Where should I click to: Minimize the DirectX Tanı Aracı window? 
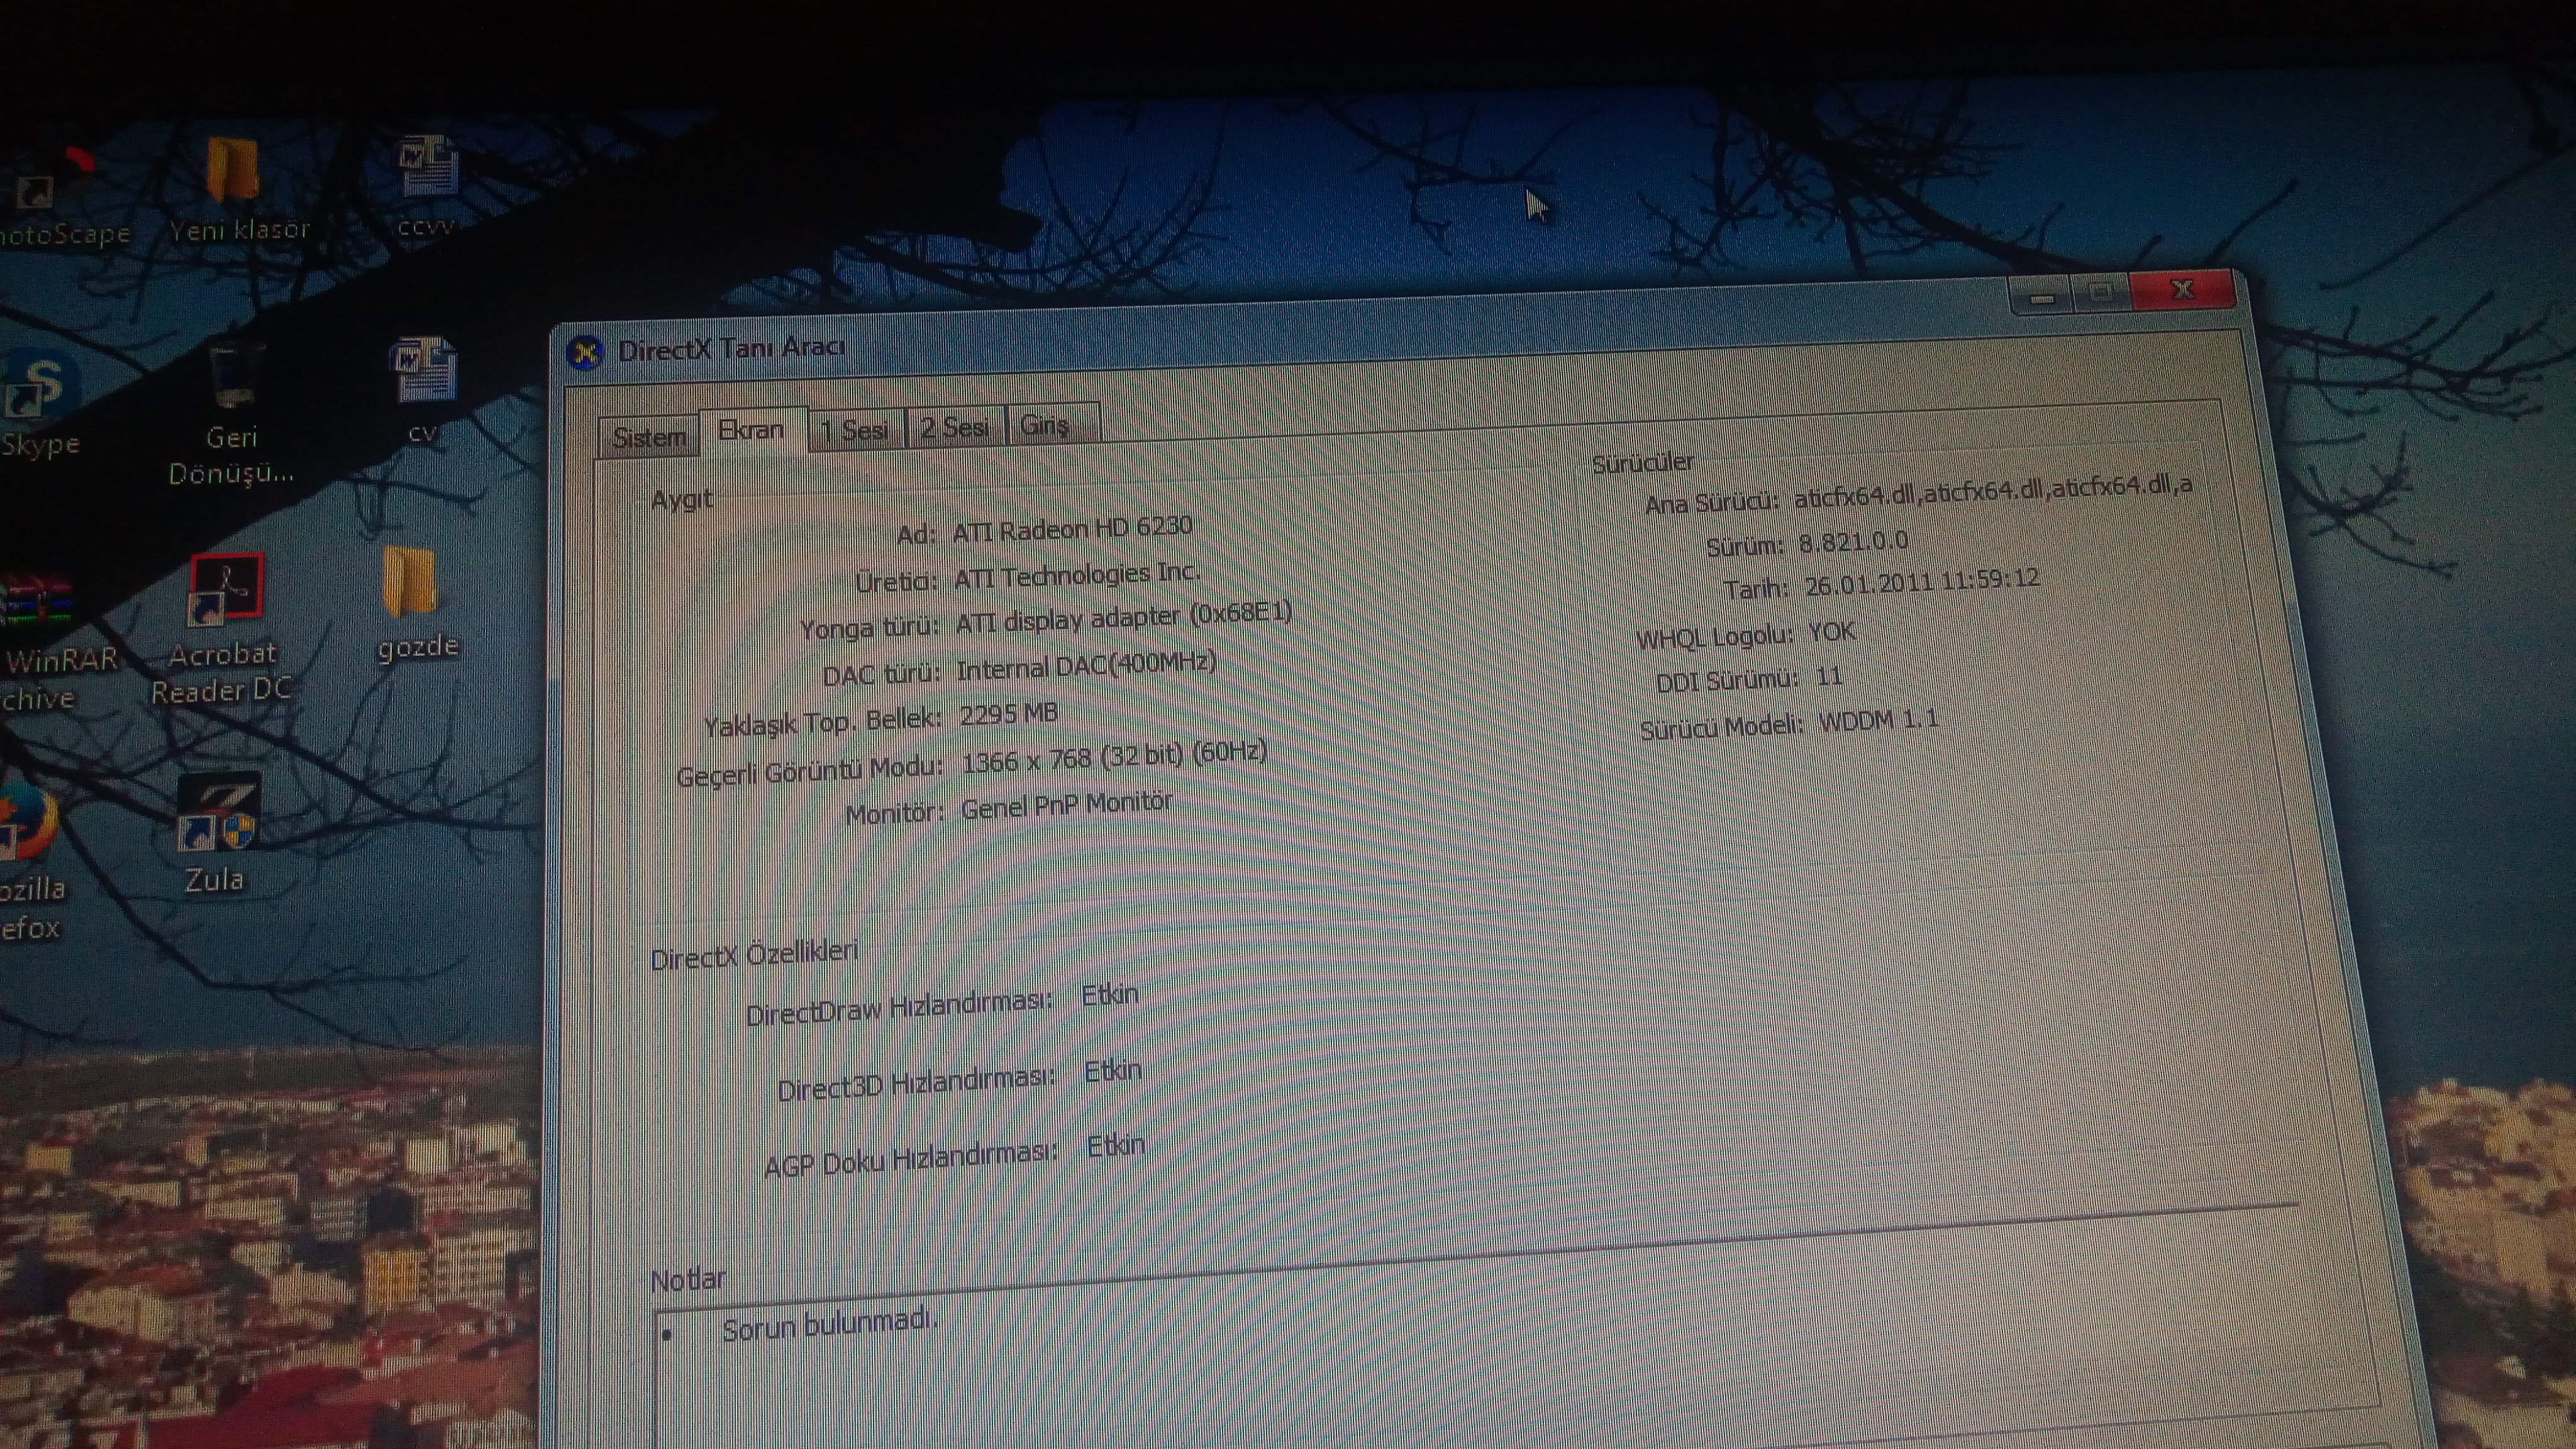tap(2041, 297)
